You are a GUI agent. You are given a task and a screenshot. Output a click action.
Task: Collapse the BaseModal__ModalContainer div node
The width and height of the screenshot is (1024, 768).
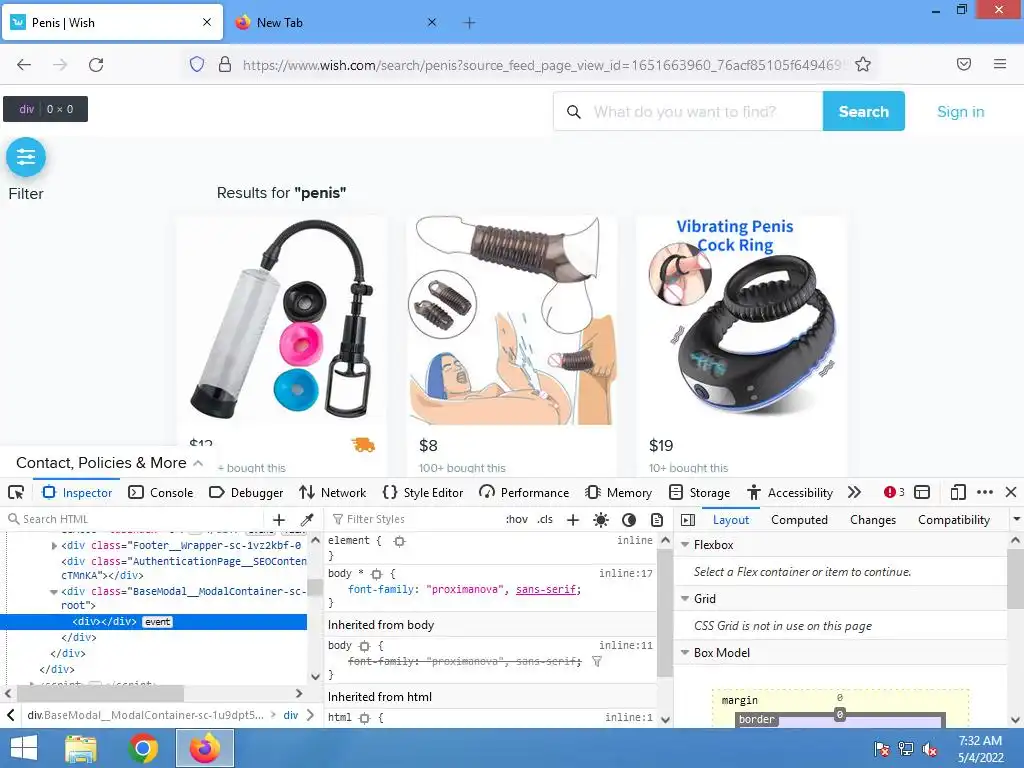tap(54, 592)
